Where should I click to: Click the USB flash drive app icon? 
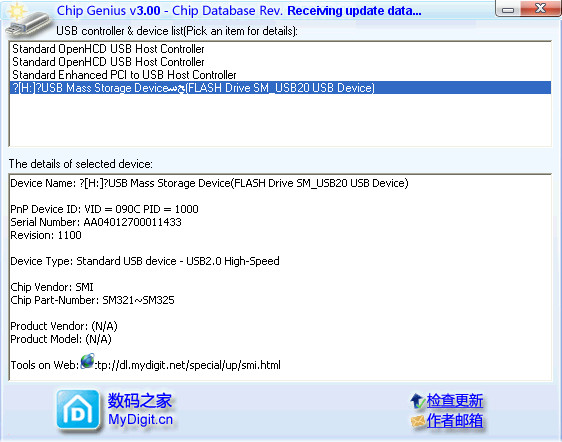click(27, 21)
